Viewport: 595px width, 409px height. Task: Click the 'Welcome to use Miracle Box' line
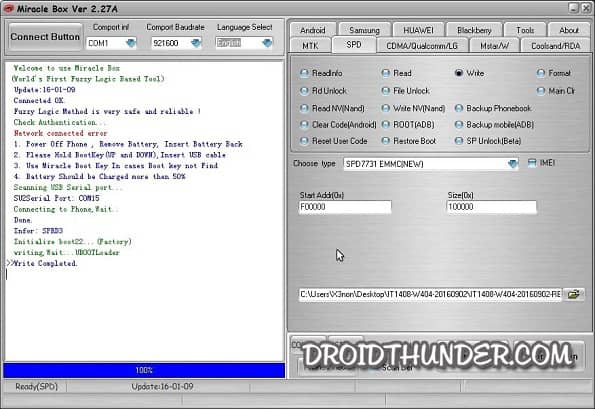pyautogui.click(x=66, y=68)
